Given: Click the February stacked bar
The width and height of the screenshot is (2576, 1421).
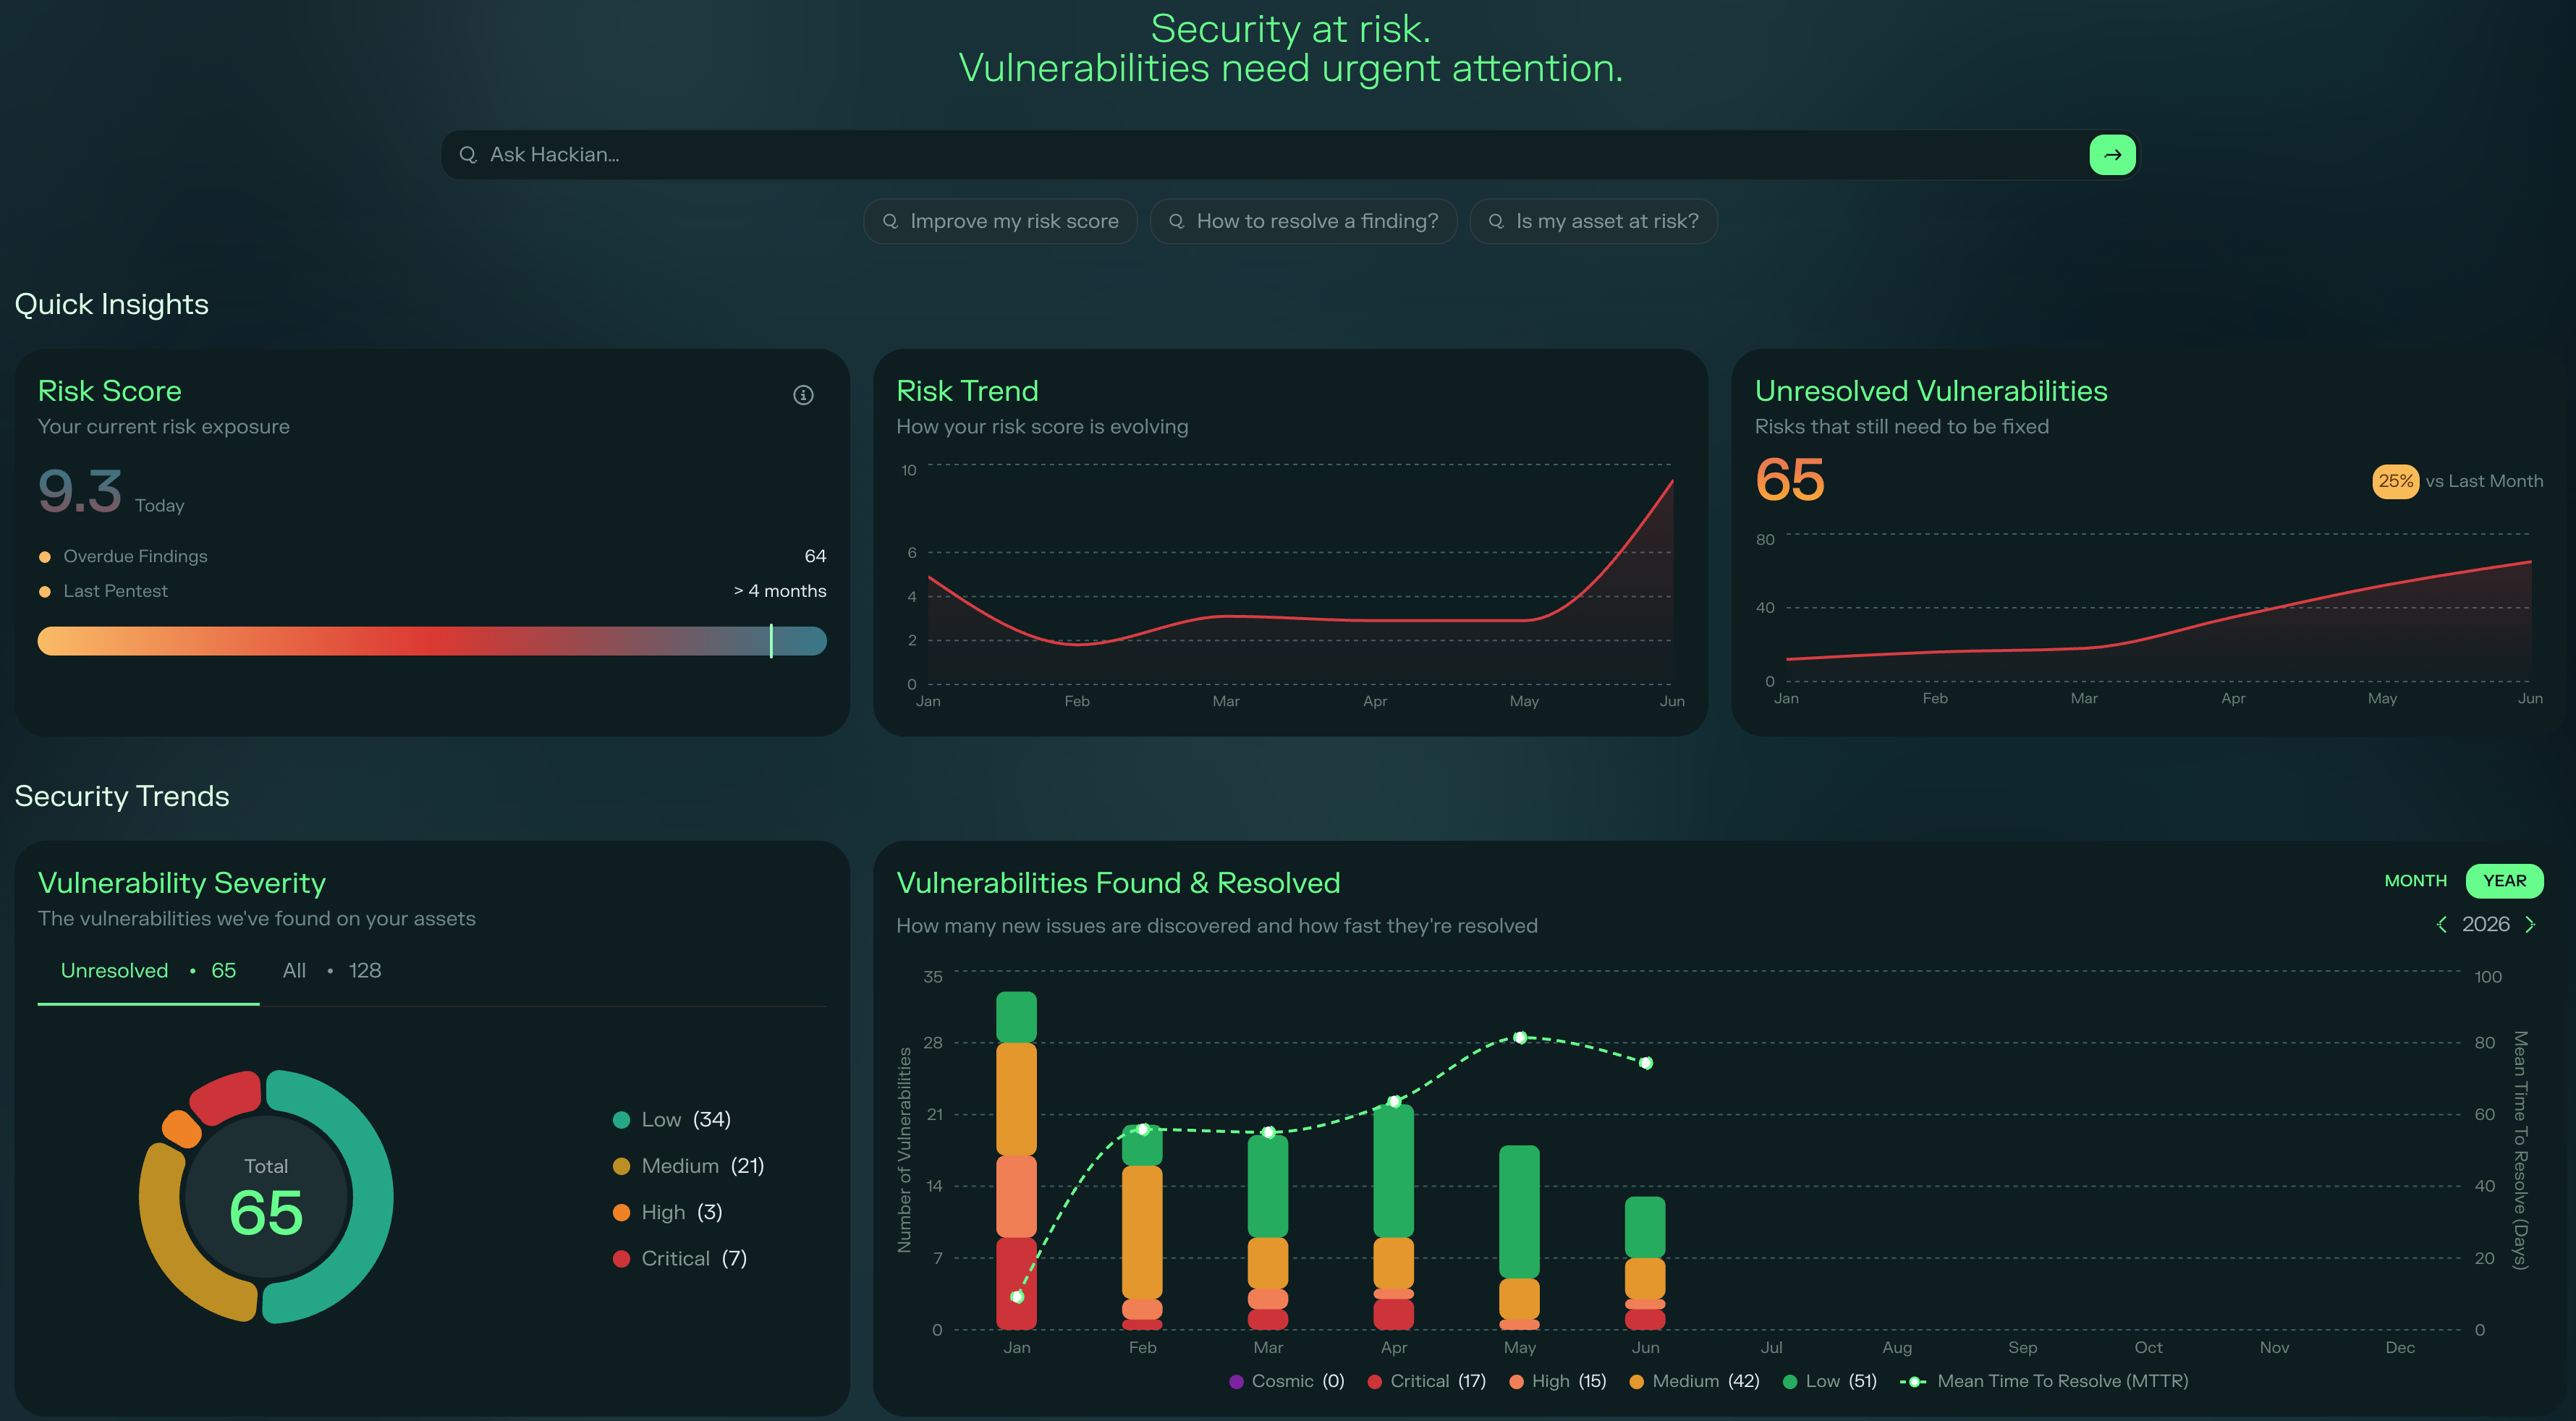Looking at the screenshot, I should point(1142,1227).
